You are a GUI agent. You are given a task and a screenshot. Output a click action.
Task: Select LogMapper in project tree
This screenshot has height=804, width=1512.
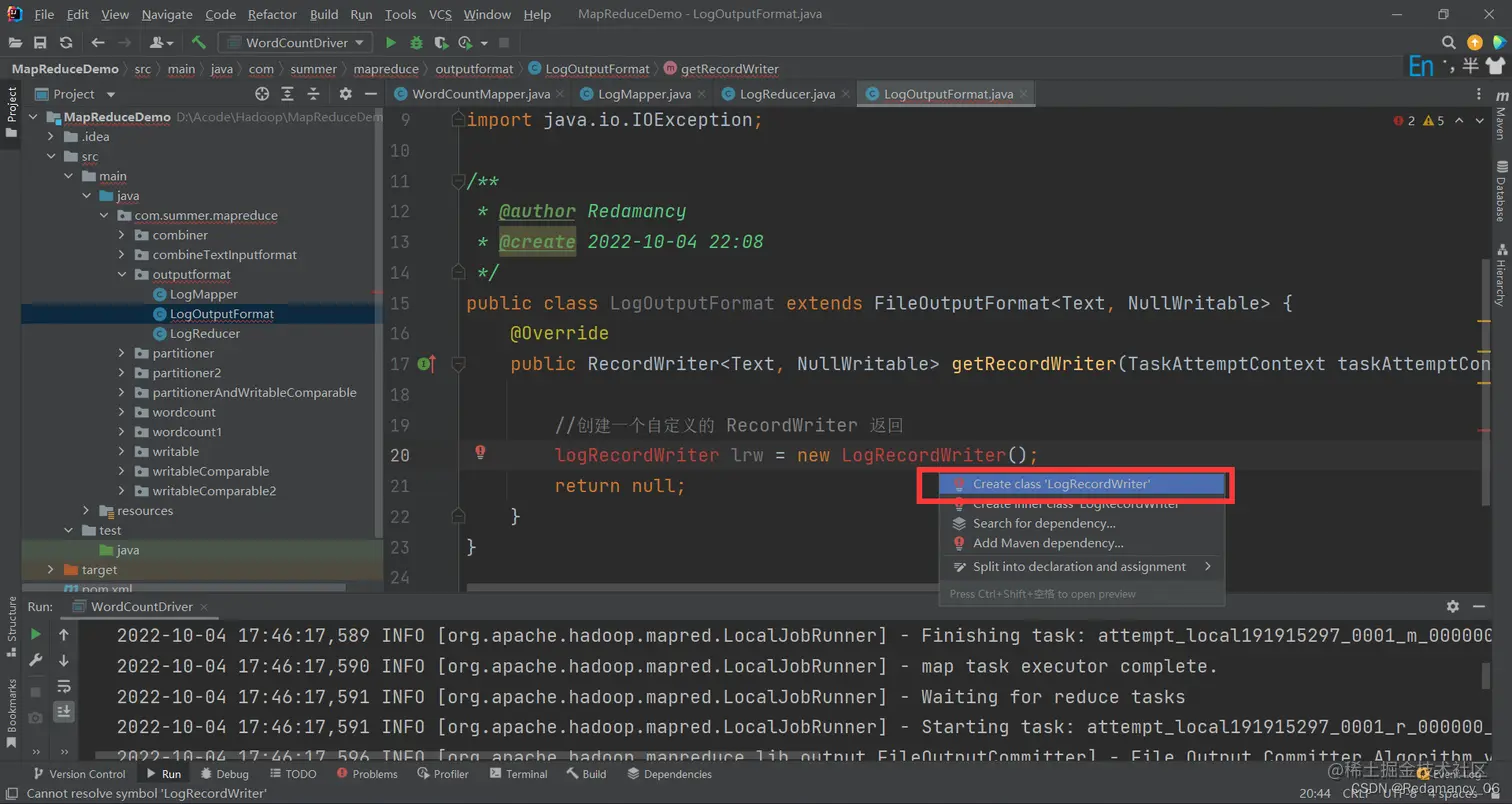coord(204,294)
